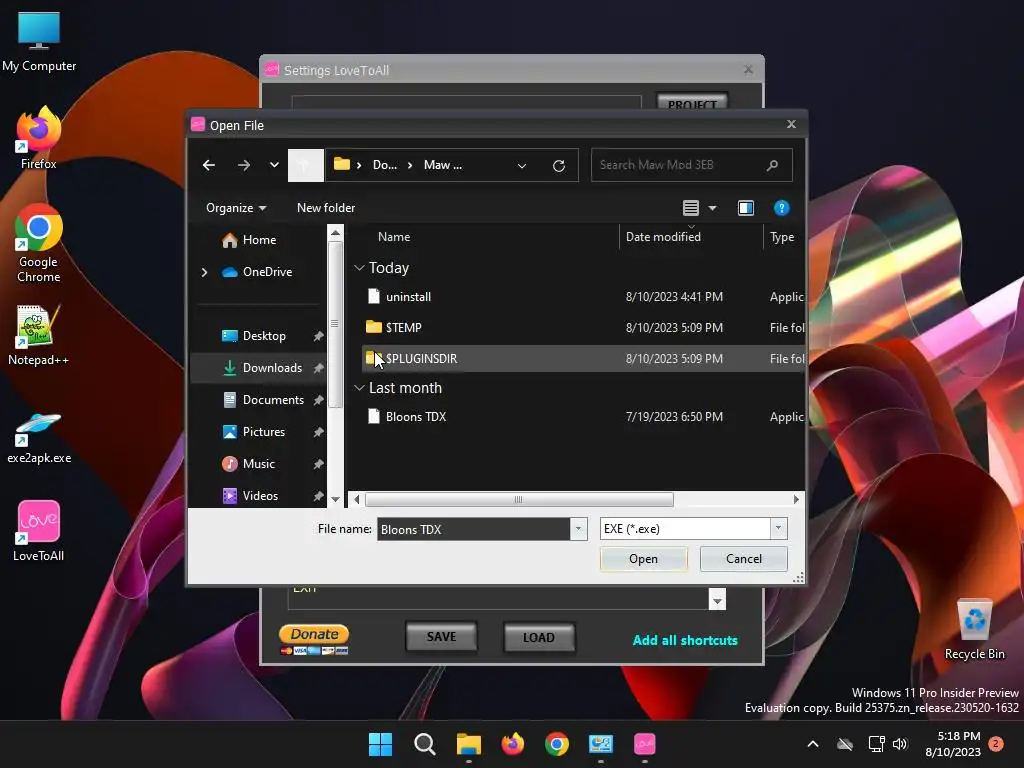1024x768 pixels.
Task: Collapse the Last month group
Action: click(359, 388)
